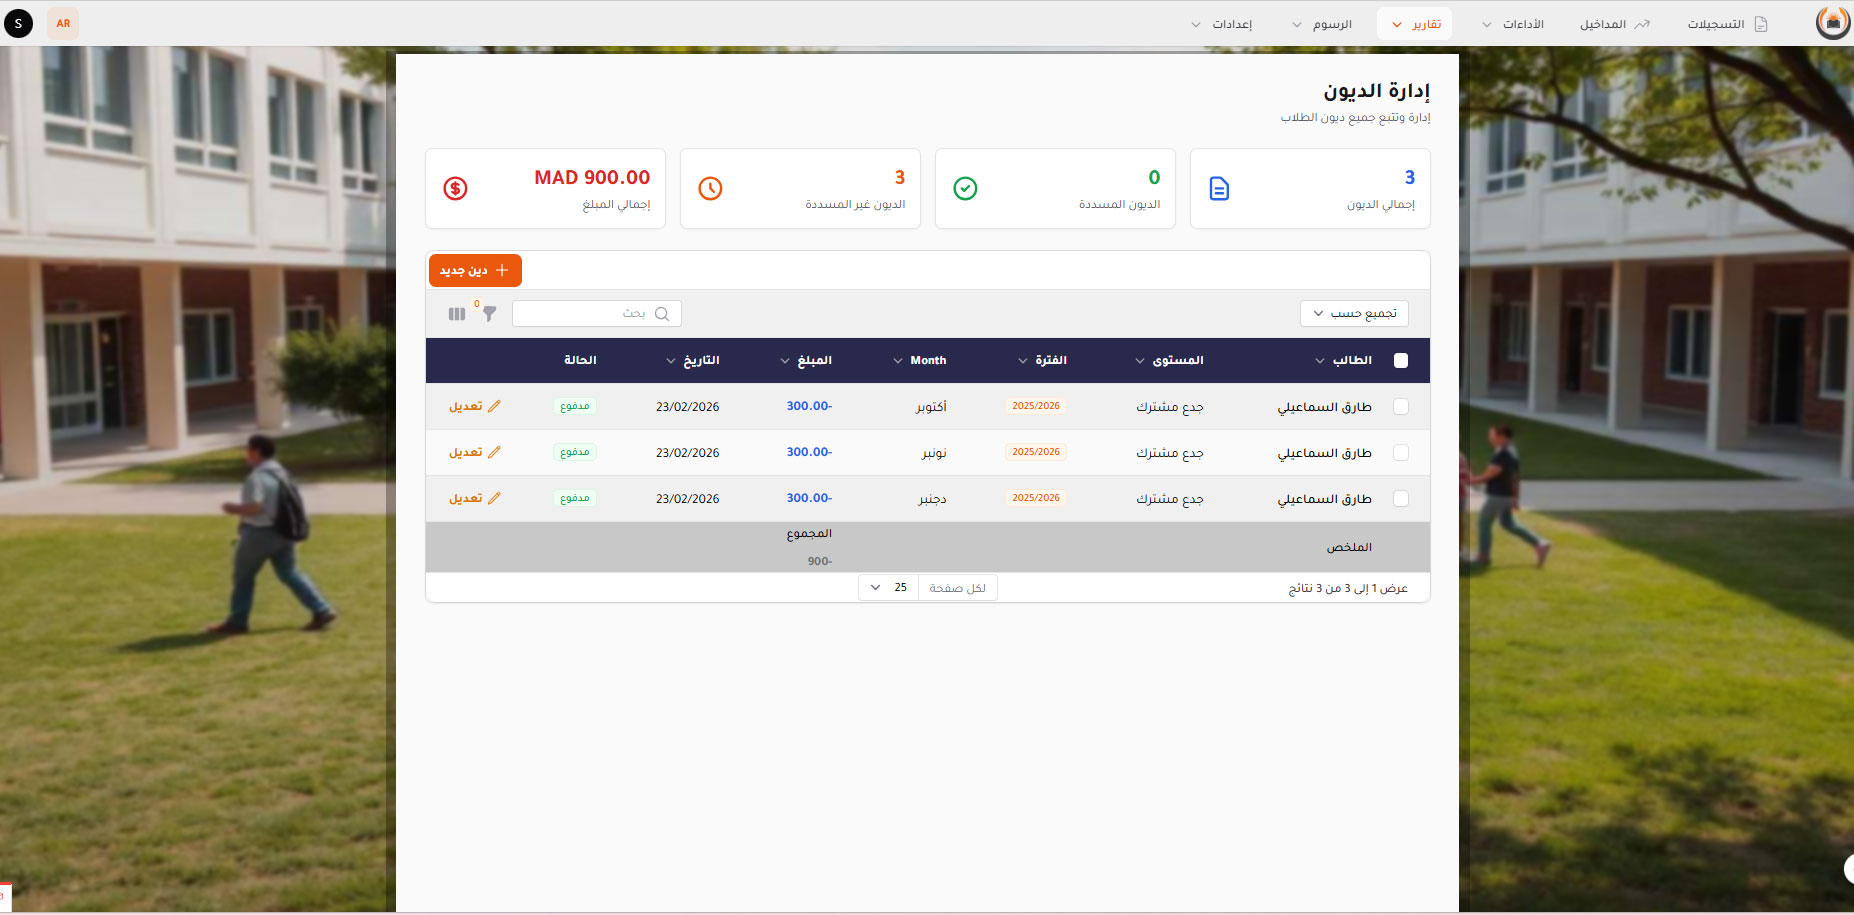1854x915 pixels.
Task: Select the checkbox for the October debt row
Action: [x=1400, y=407]
